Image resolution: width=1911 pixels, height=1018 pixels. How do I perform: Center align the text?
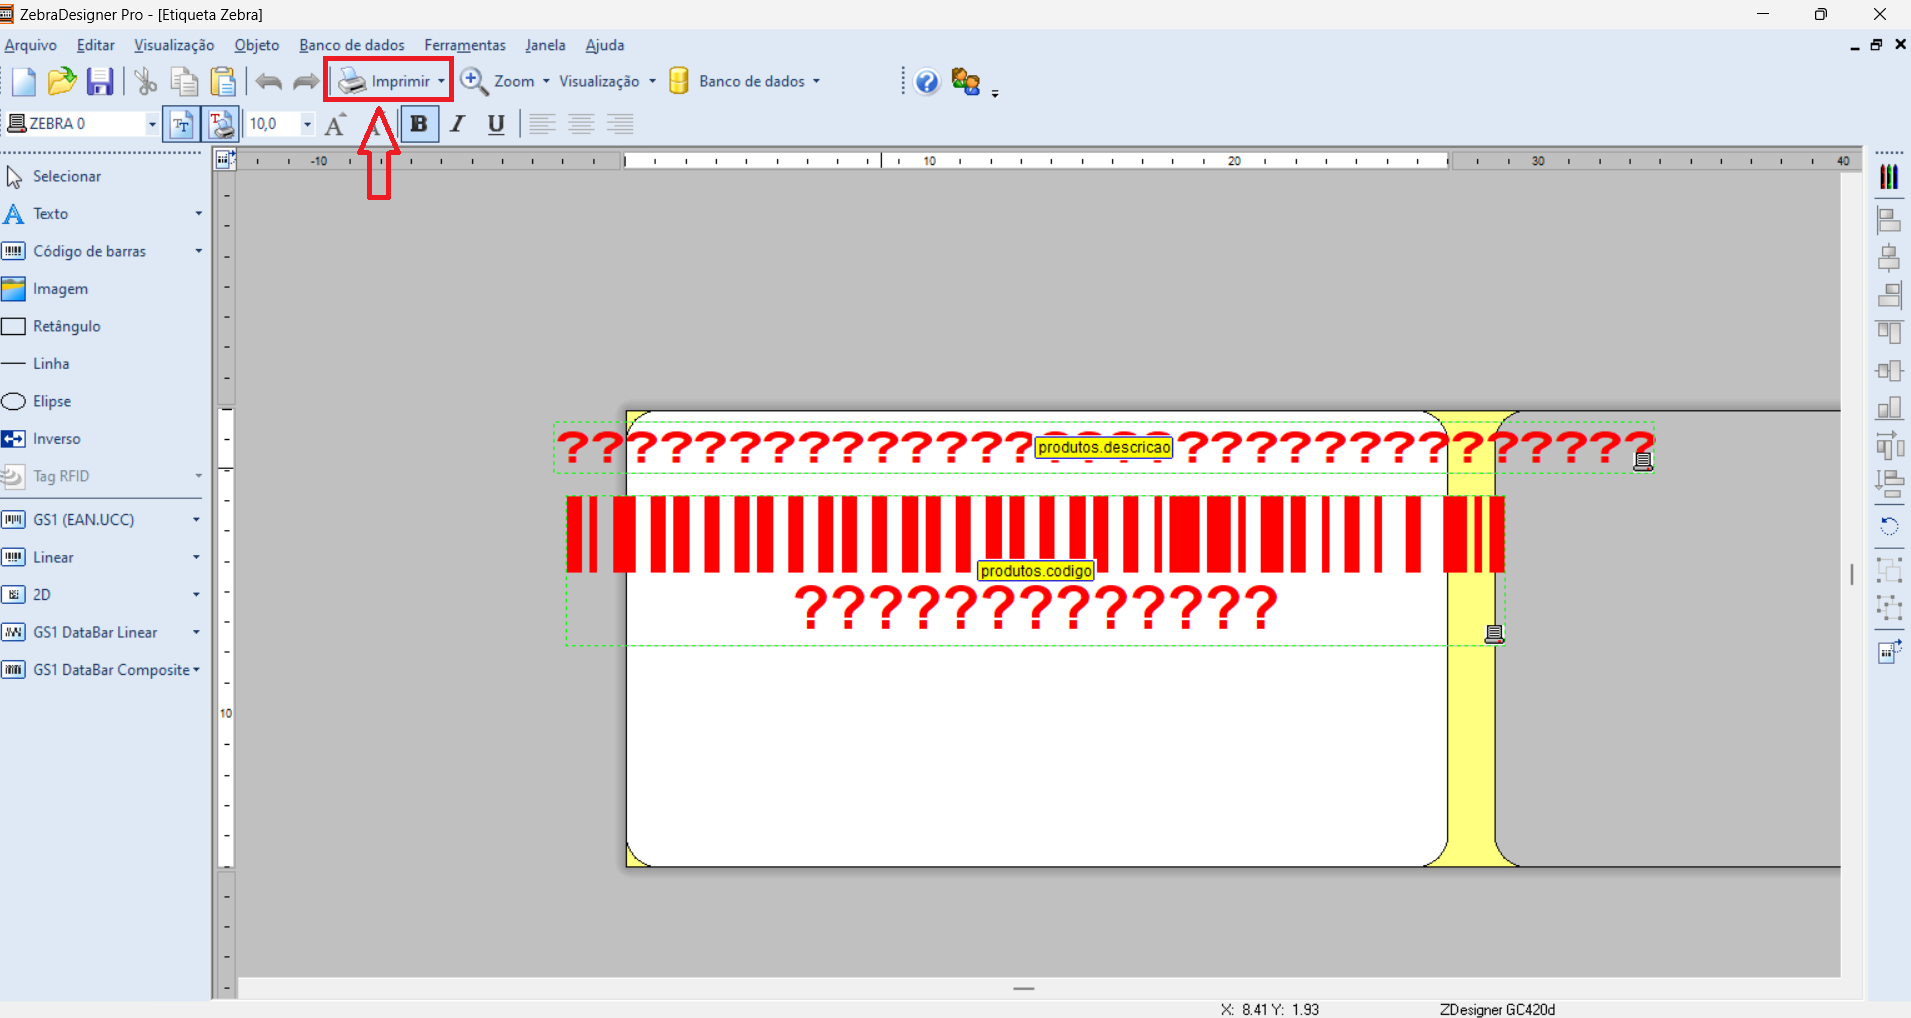click(x=581, y=124)
